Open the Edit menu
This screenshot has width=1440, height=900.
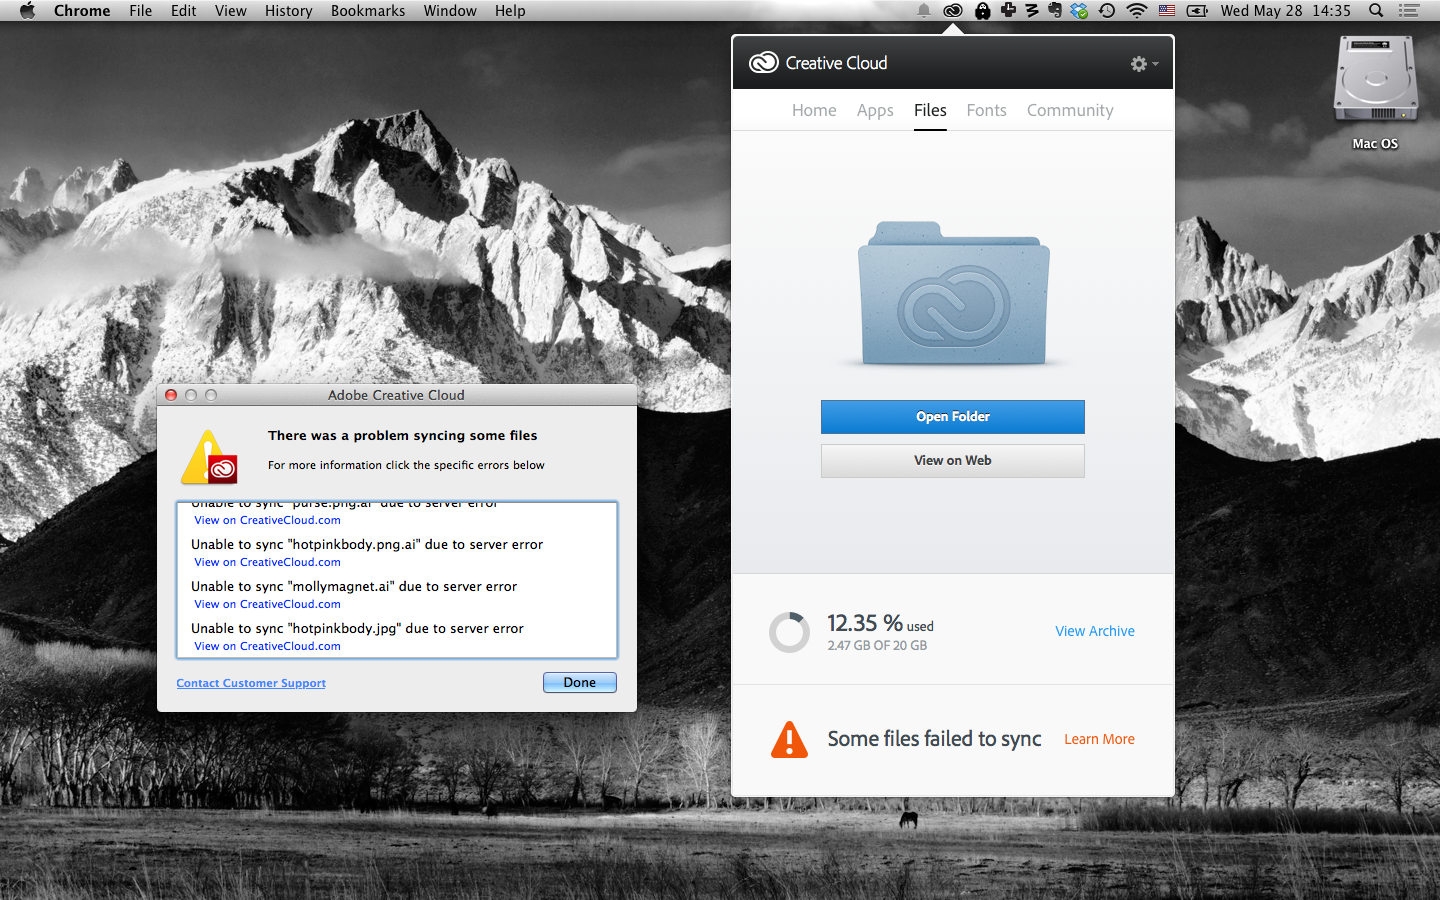pos(184,11)
